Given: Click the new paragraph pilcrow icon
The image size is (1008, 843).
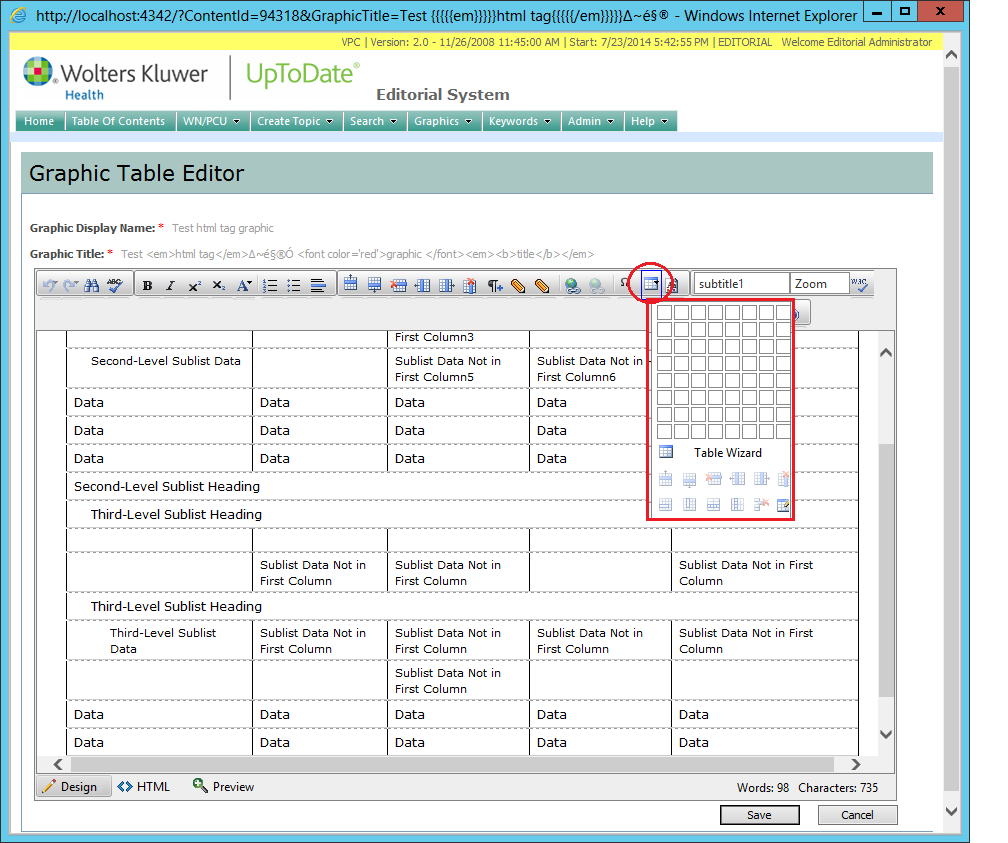Looking at the screenshot, I should point(494,286).
